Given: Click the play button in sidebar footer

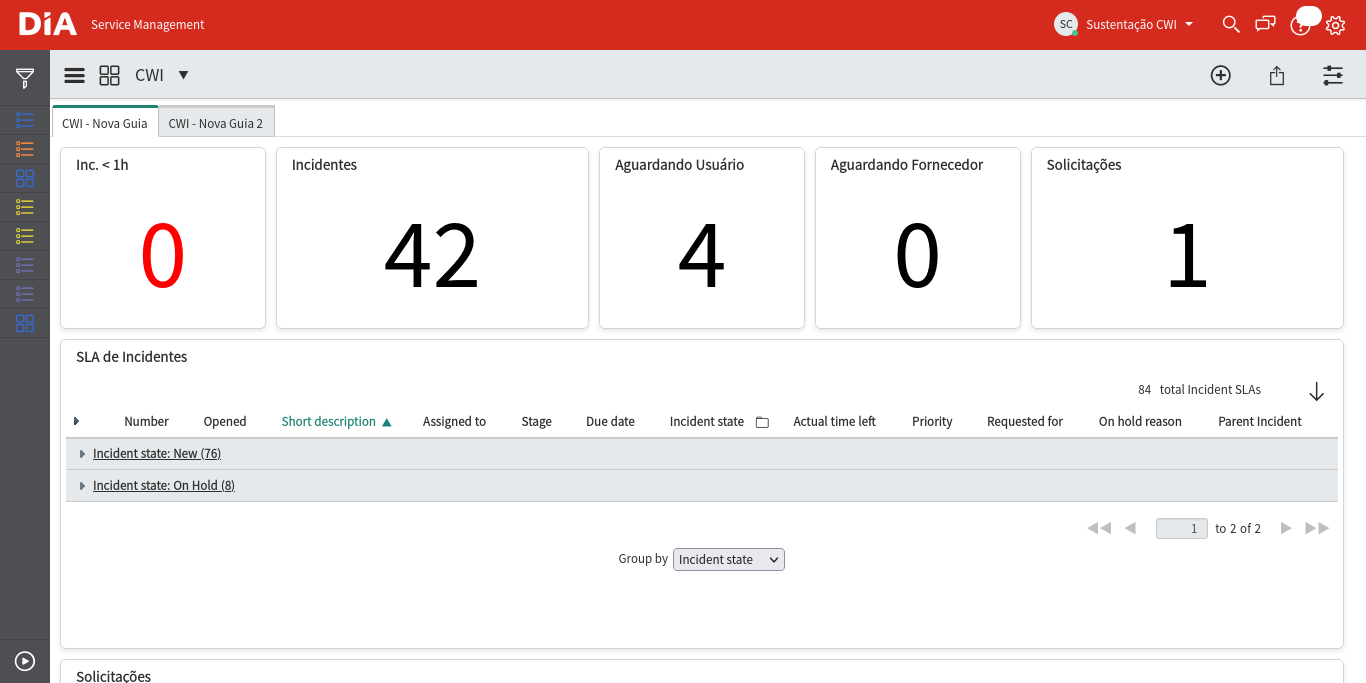Looking at the screenshot, I should 25,661.
